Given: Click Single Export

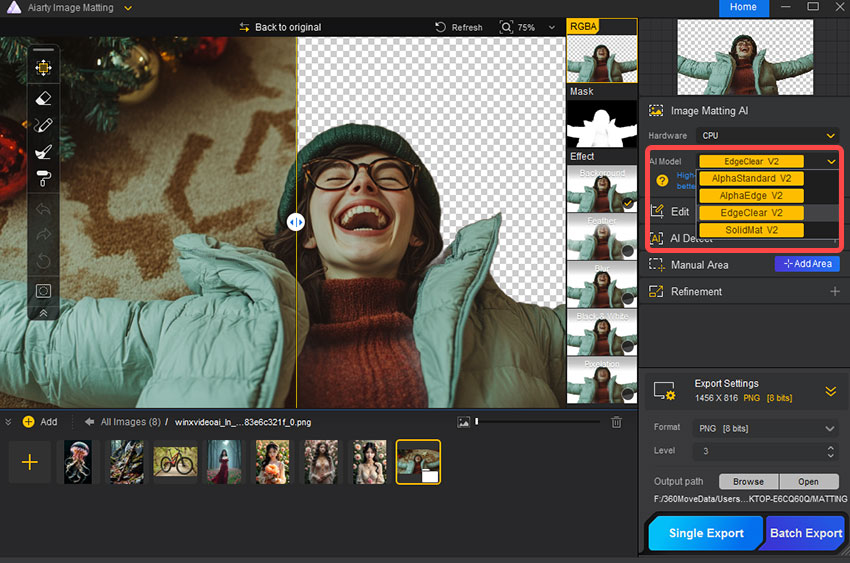Looking at the screenshot, I should [x=706, y=533].
